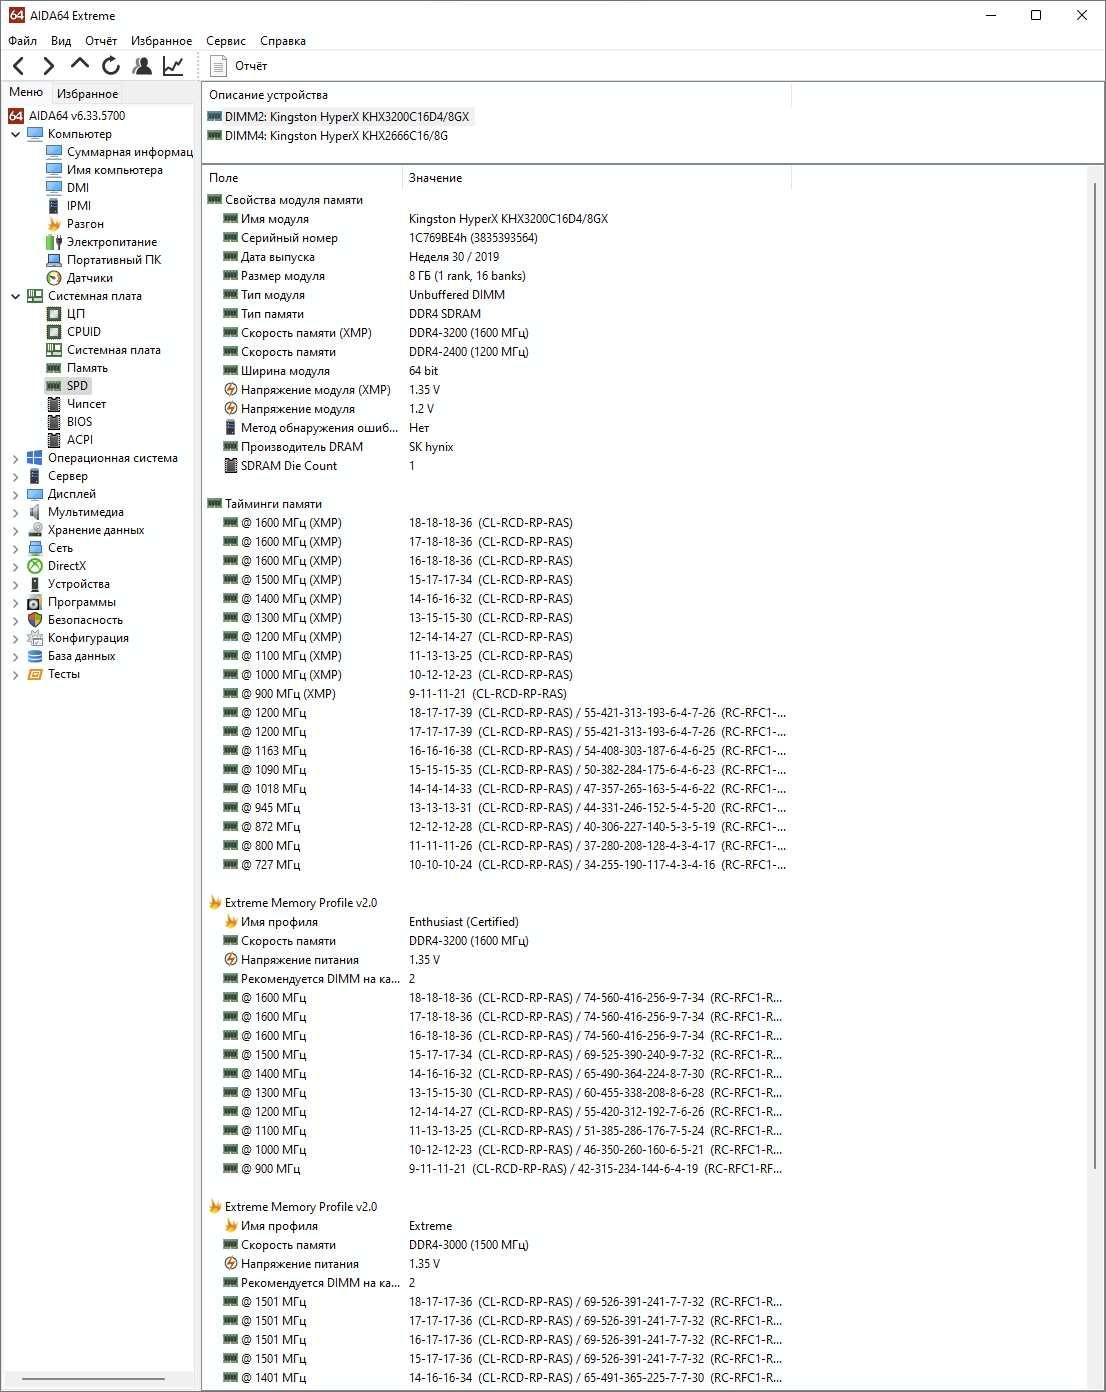
Task: Open the user profile toolbar icon
Action: pos(142,66)
